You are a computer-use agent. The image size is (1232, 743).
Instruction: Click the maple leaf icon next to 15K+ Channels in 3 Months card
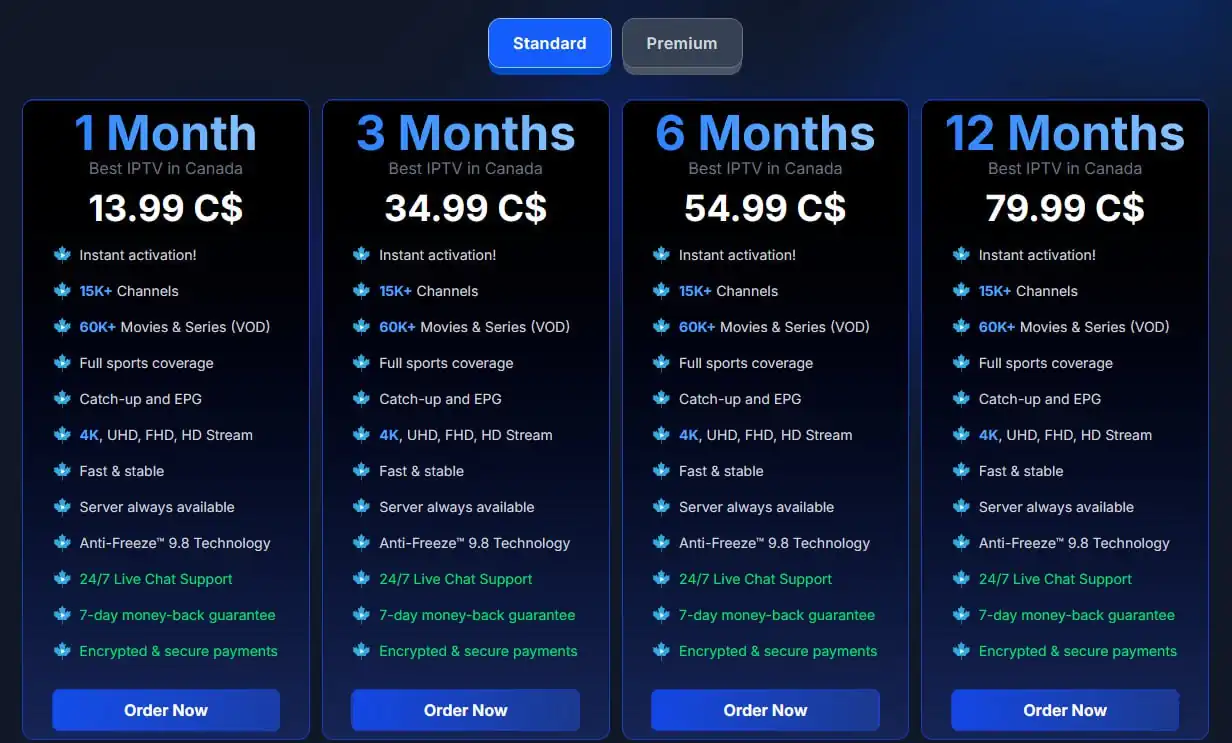tap(361, 291)
